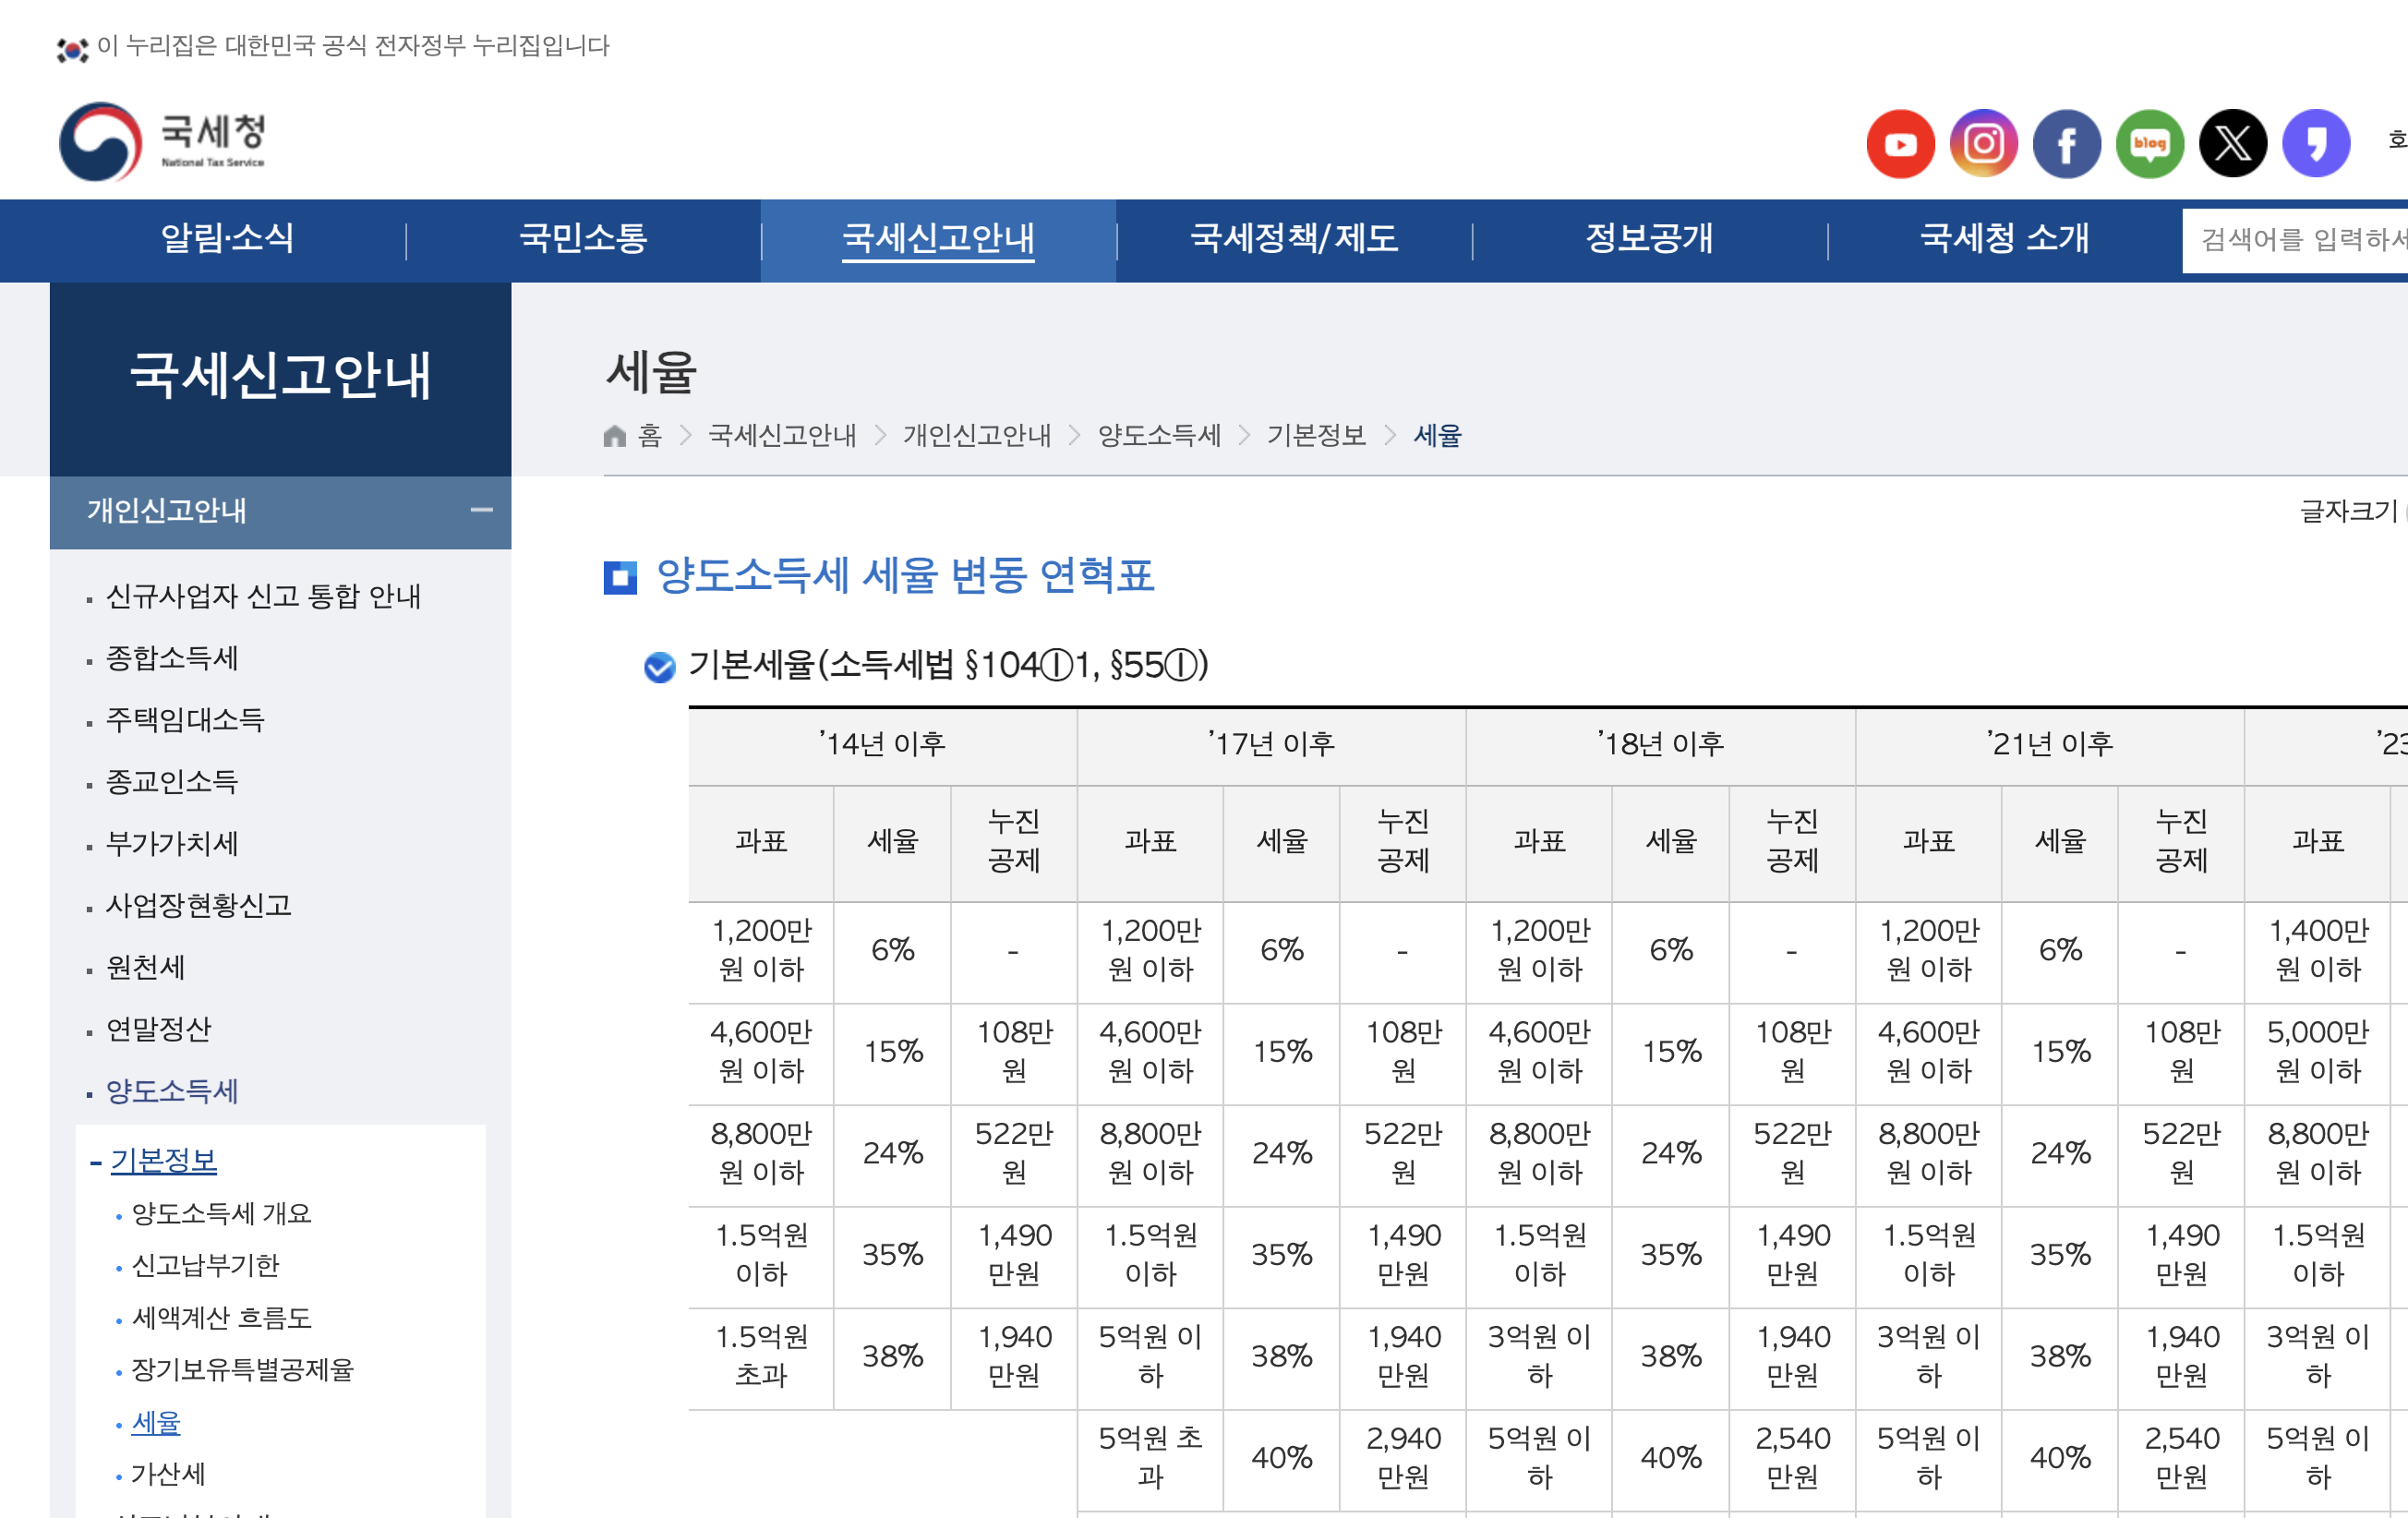Click the 국세청 logo

coord(163,142)
